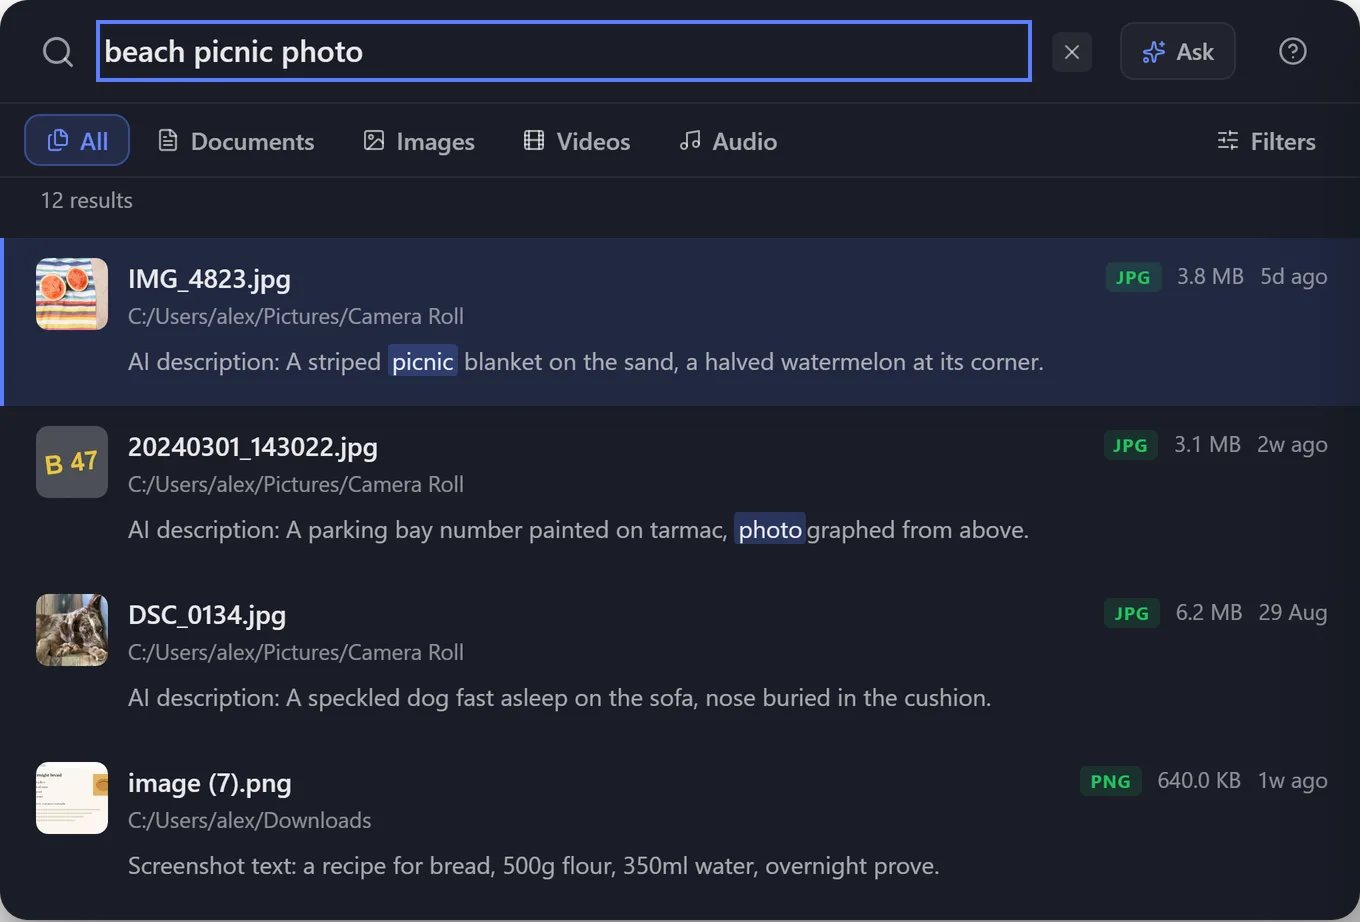Switch to the Documents tab

pos(236,141)
